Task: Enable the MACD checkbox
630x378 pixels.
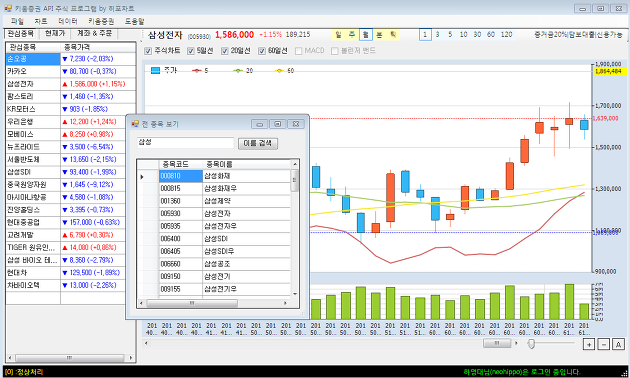Action: (x=299, y=51)
